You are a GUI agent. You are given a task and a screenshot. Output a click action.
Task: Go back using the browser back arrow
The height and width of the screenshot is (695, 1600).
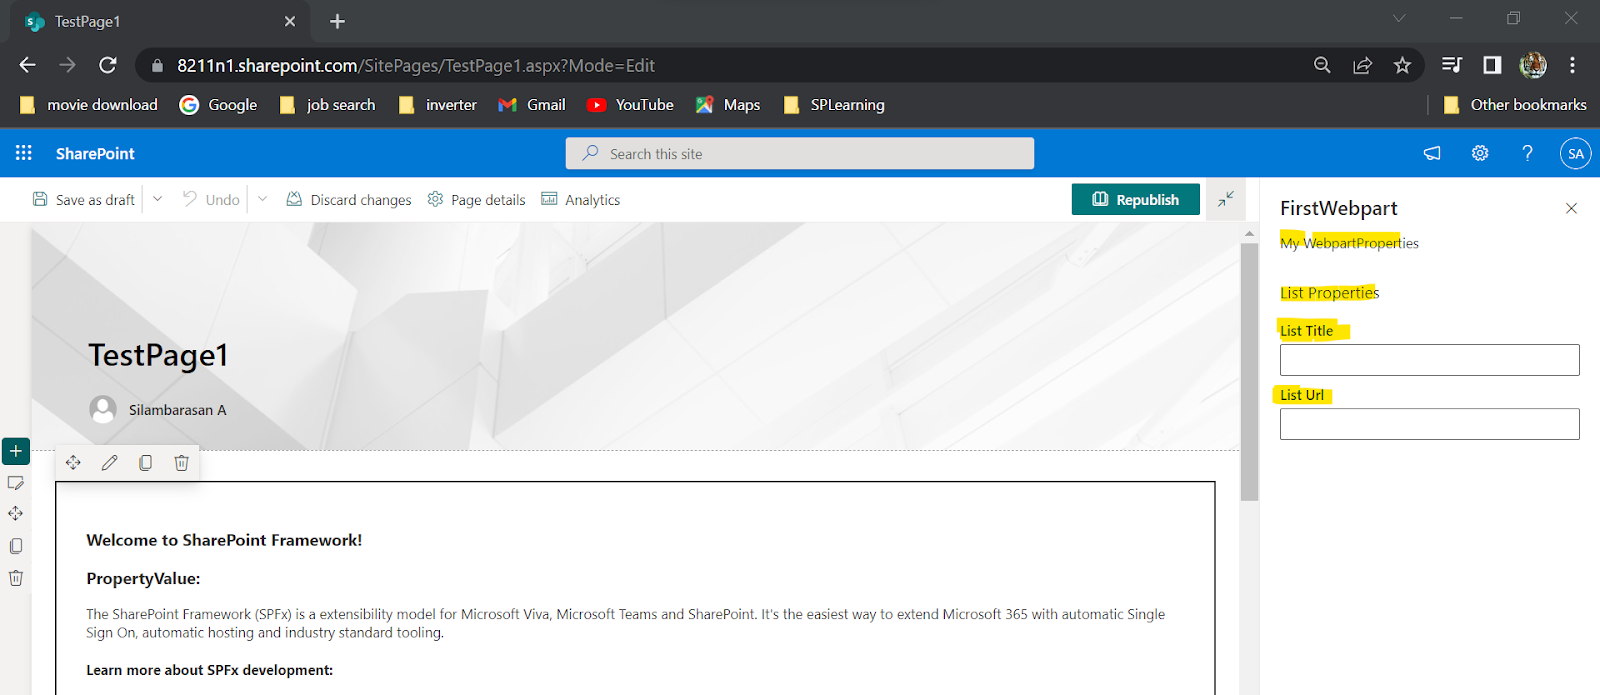pos(27,65)
